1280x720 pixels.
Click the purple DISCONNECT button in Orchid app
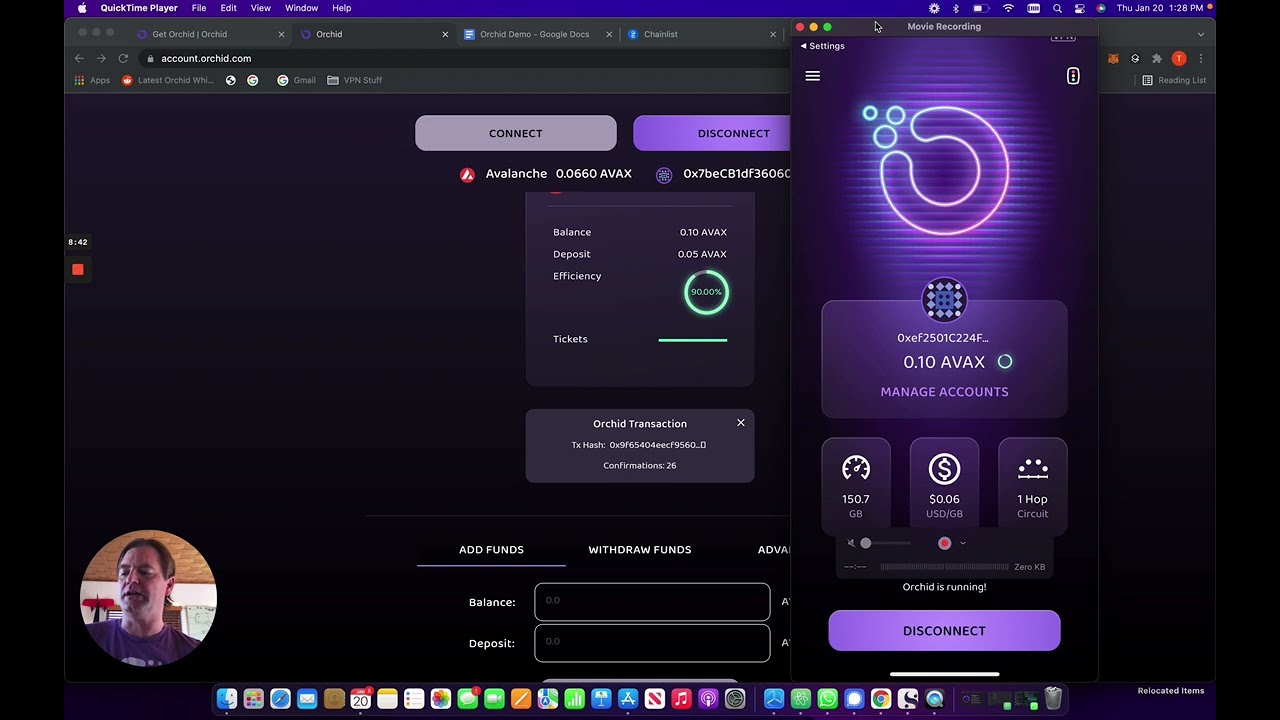944,631
